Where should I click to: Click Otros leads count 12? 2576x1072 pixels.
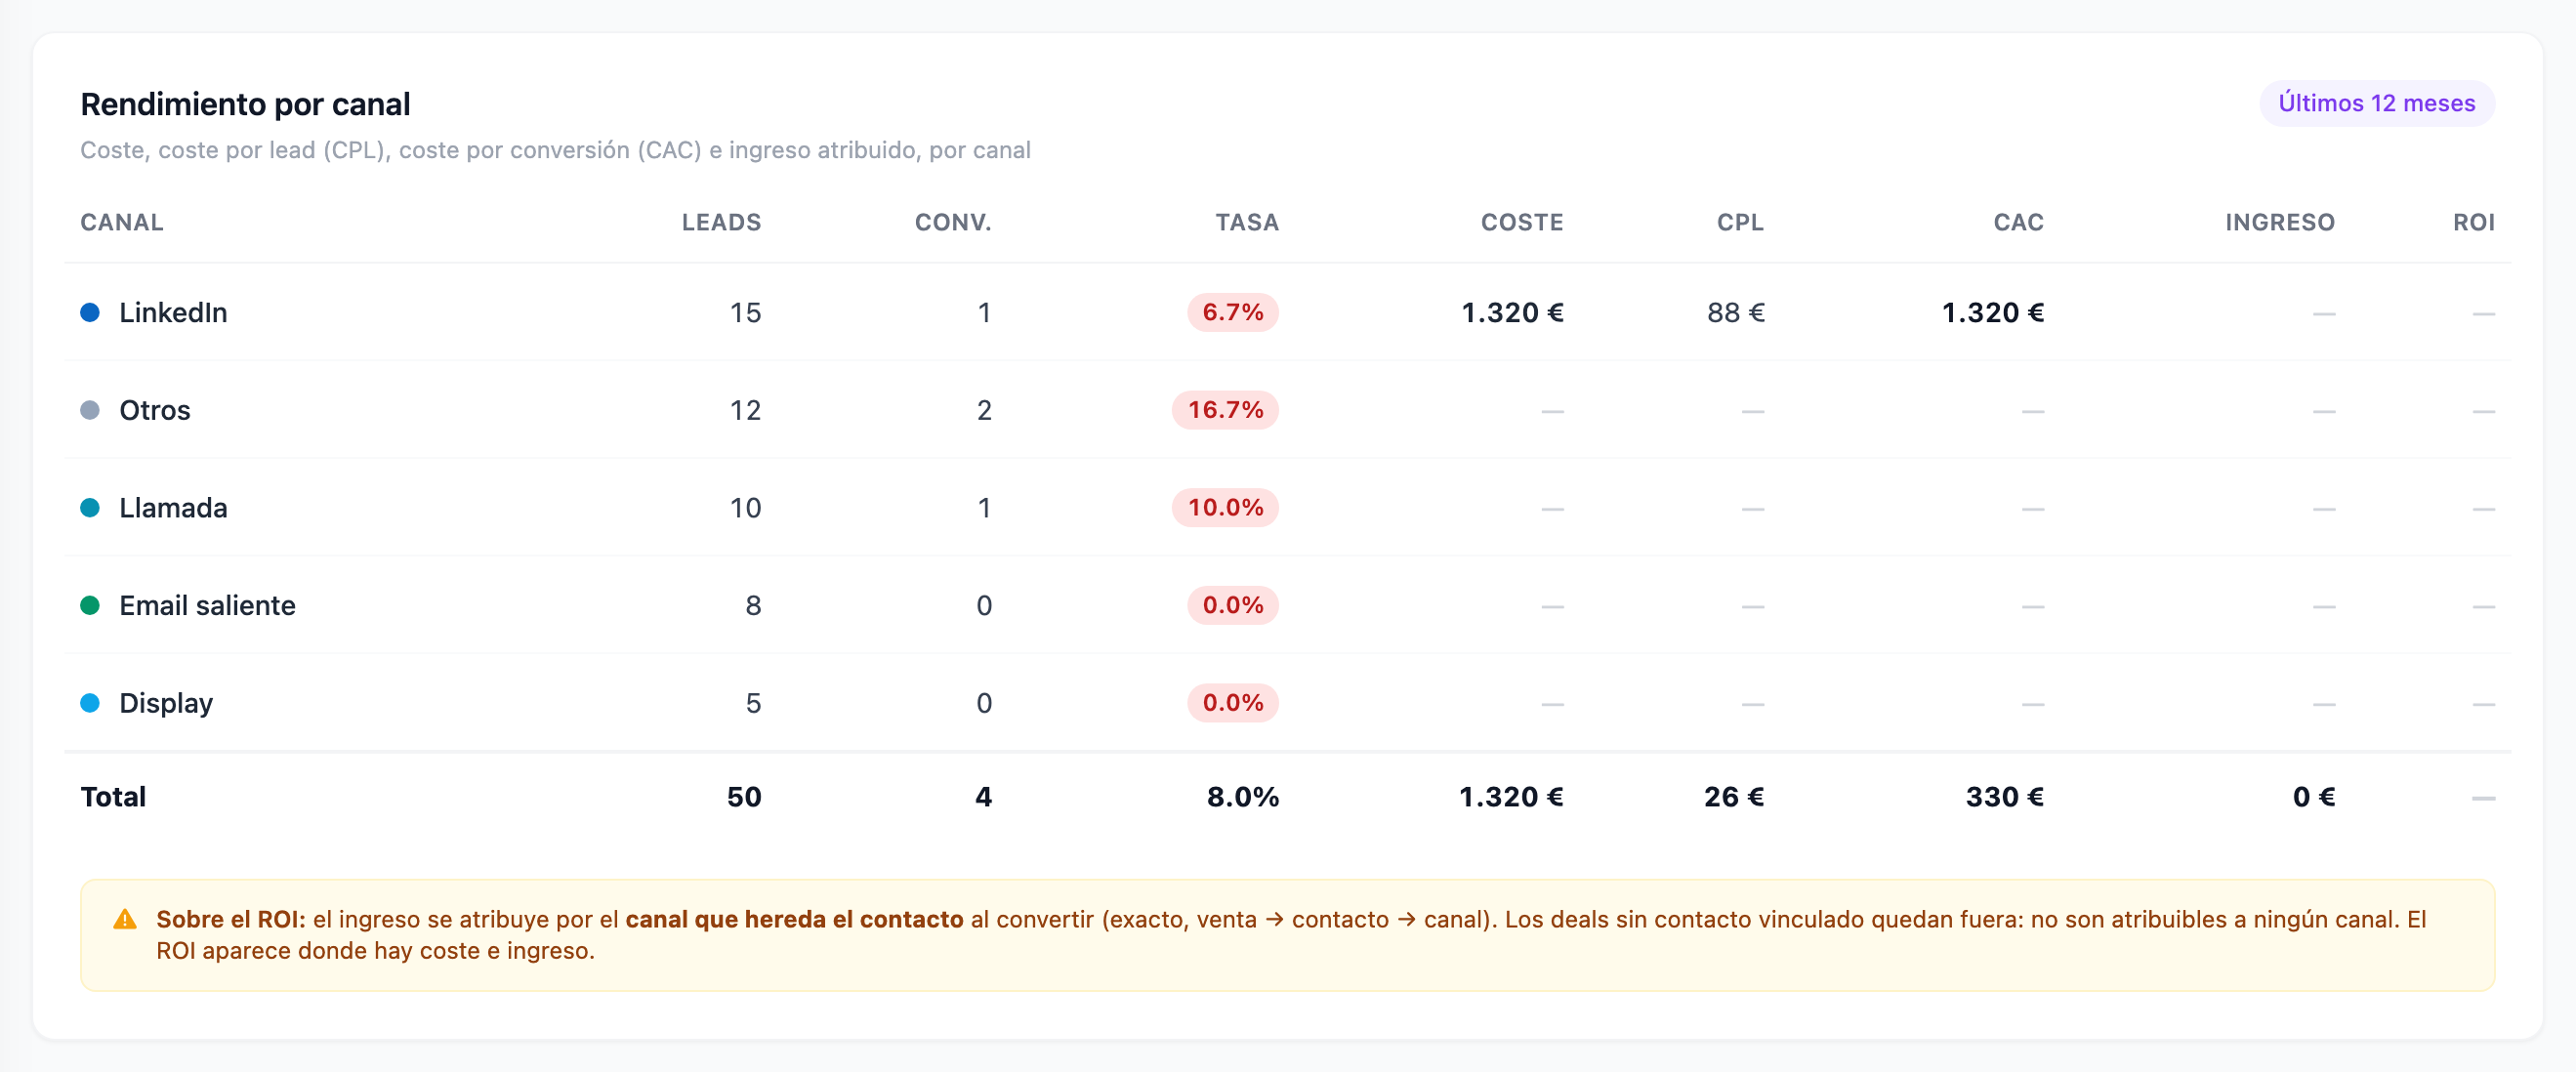[745, 410]
